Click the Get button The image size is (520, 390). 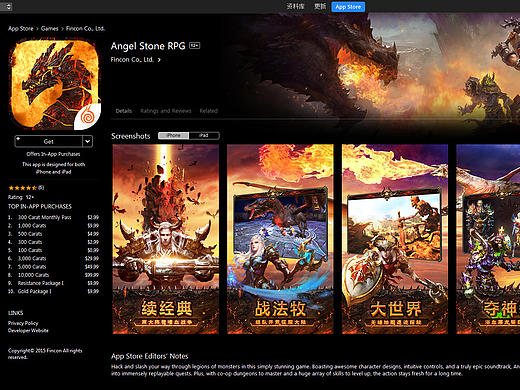49,141
